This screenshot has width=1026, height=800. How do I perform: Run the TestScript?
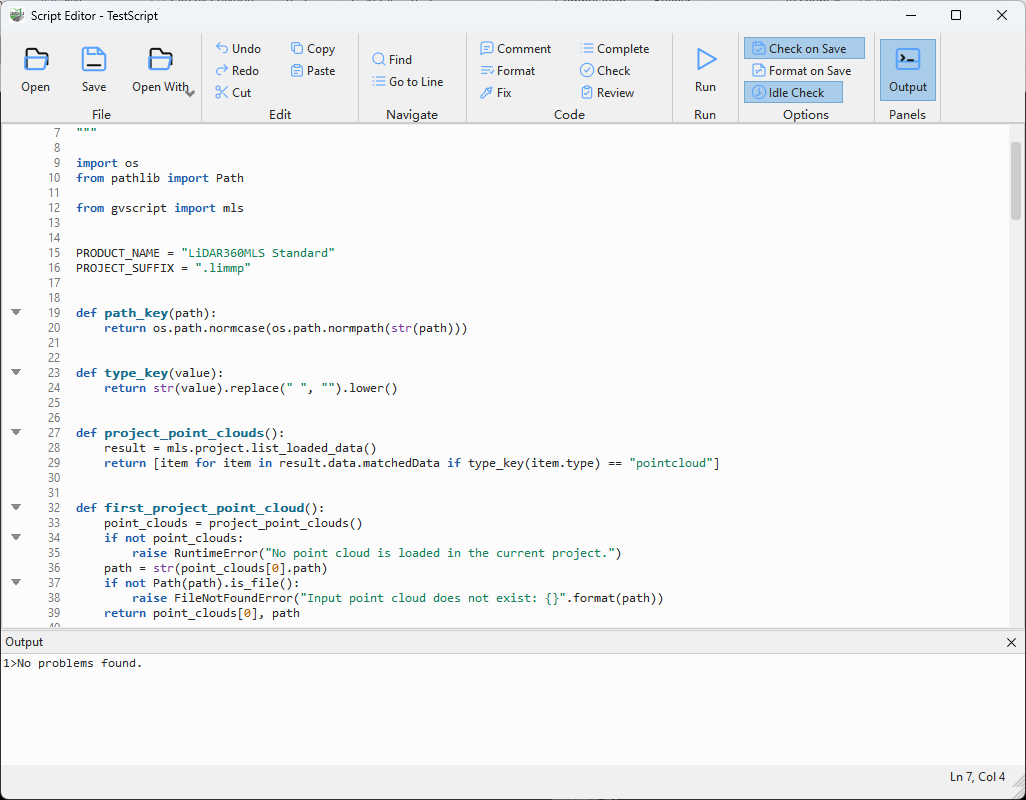coord(705,69)
